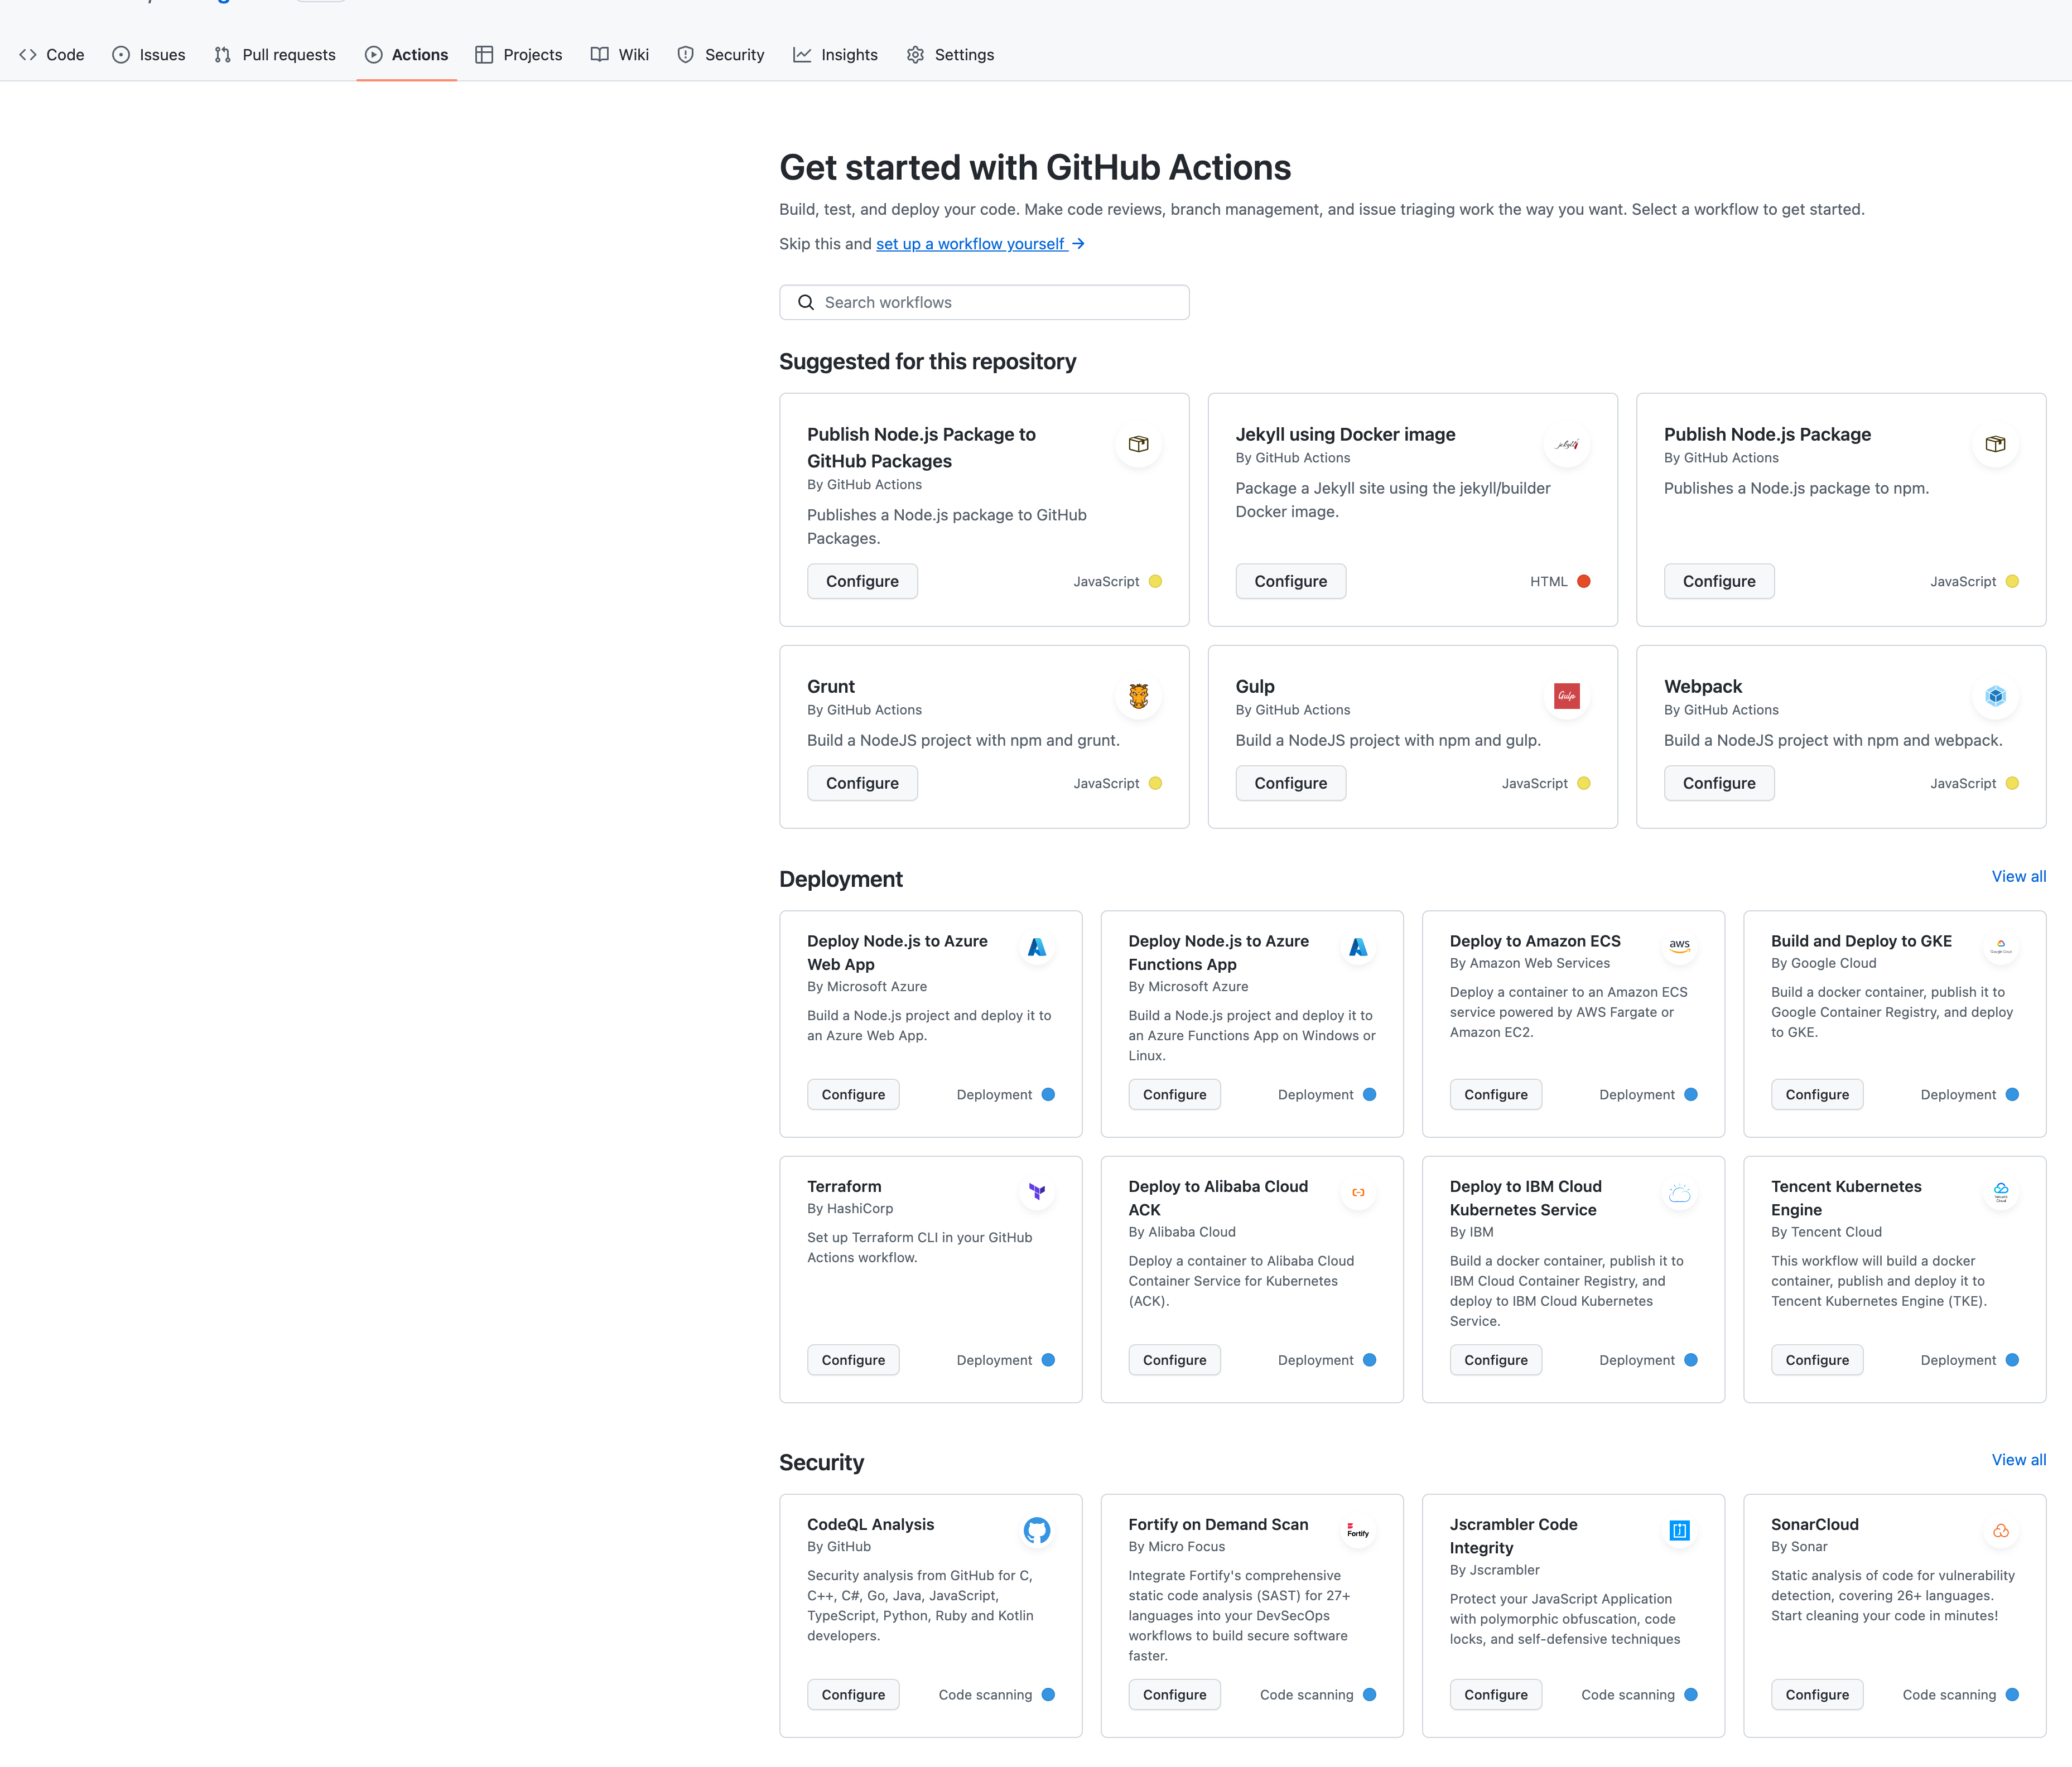The height and width of the screenshot is (1767, 2072).
Task: Configure the Webpack workflow
Action: (x=1718, y=783)
